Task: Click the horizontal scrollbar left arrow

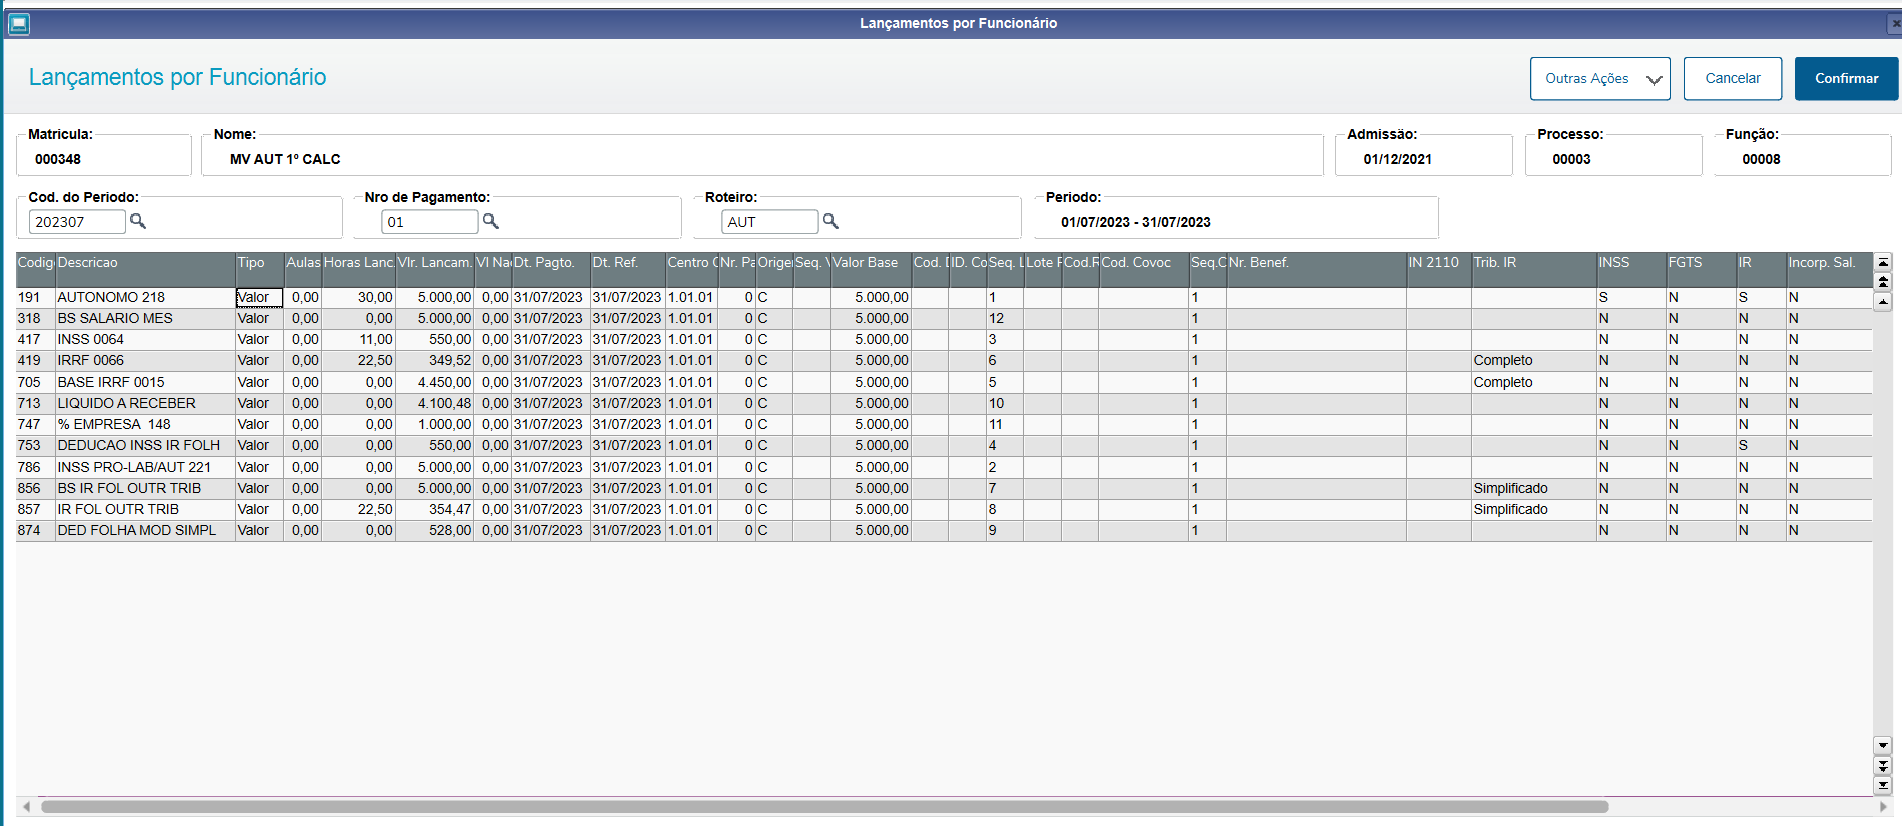Action: click(x=26, y=806)
